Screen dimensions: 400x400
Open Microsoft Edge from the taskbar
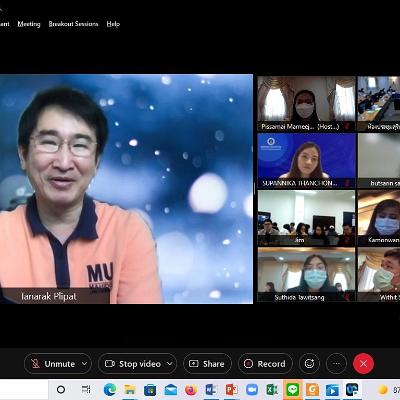pos(110,389)
